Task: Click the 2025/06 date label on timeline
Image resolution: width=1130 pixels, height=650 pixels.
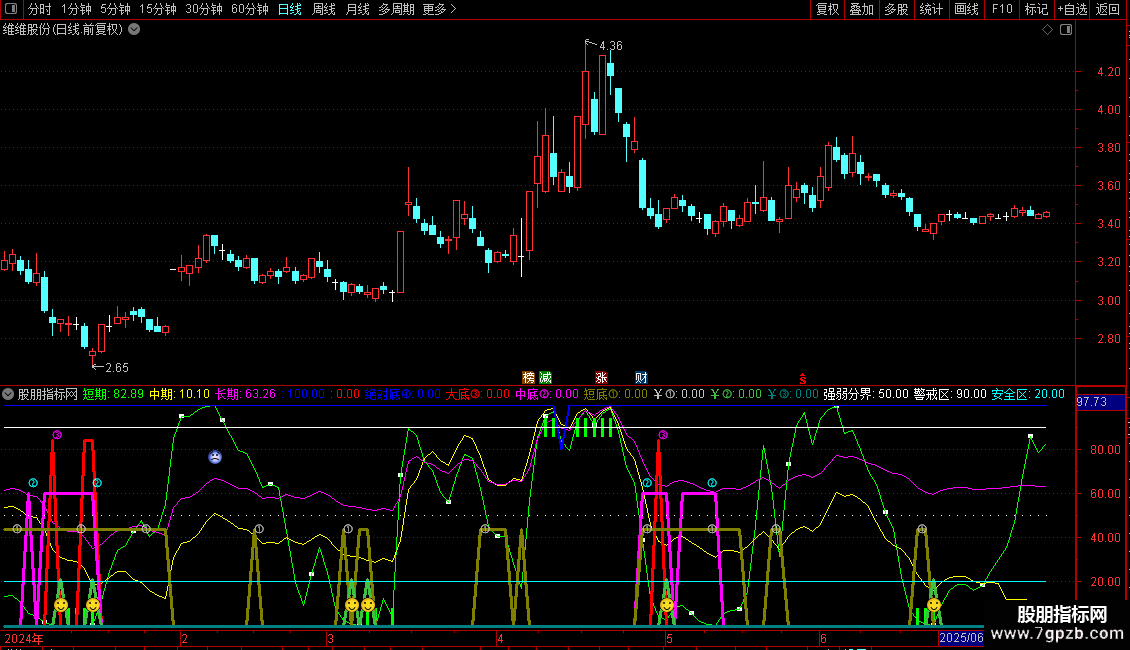Action: pyautogui.click(x=960, y=638)
